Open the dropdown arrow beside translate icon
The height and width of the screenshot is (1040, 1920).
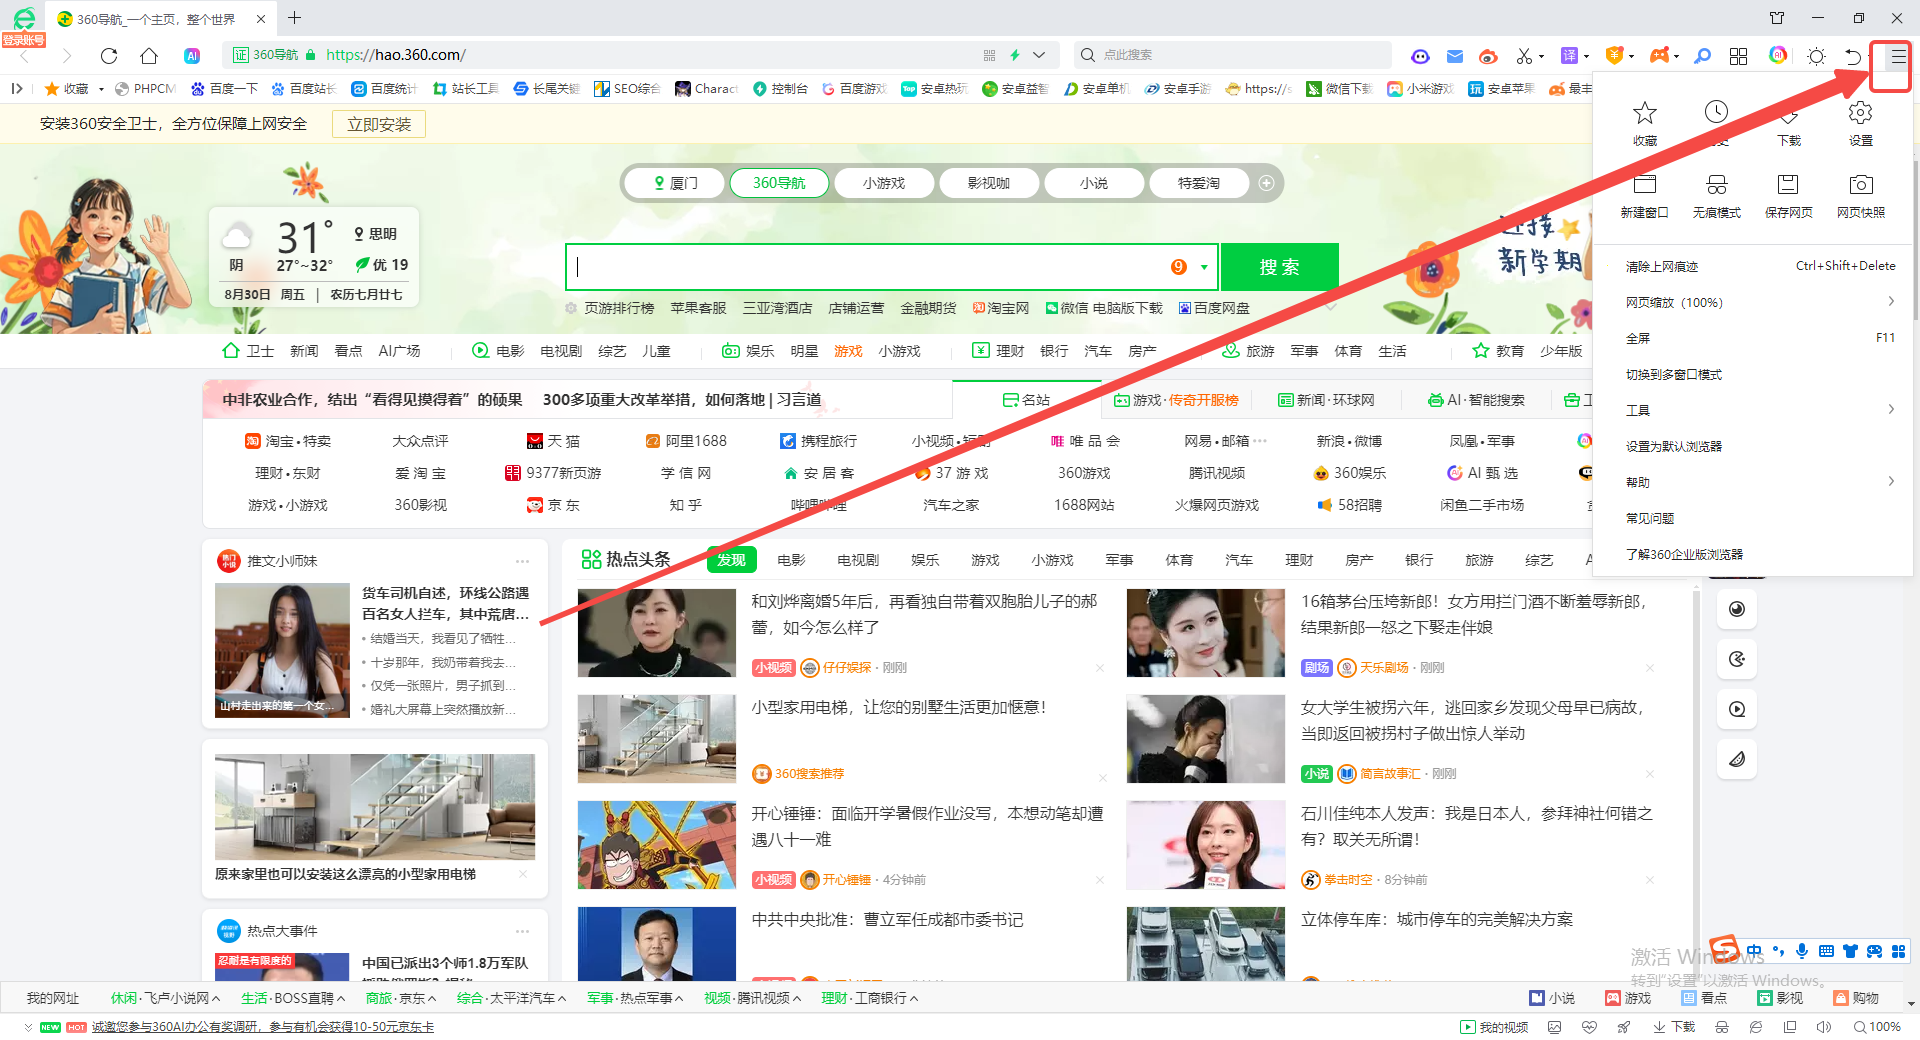[x=1587, y=57]
